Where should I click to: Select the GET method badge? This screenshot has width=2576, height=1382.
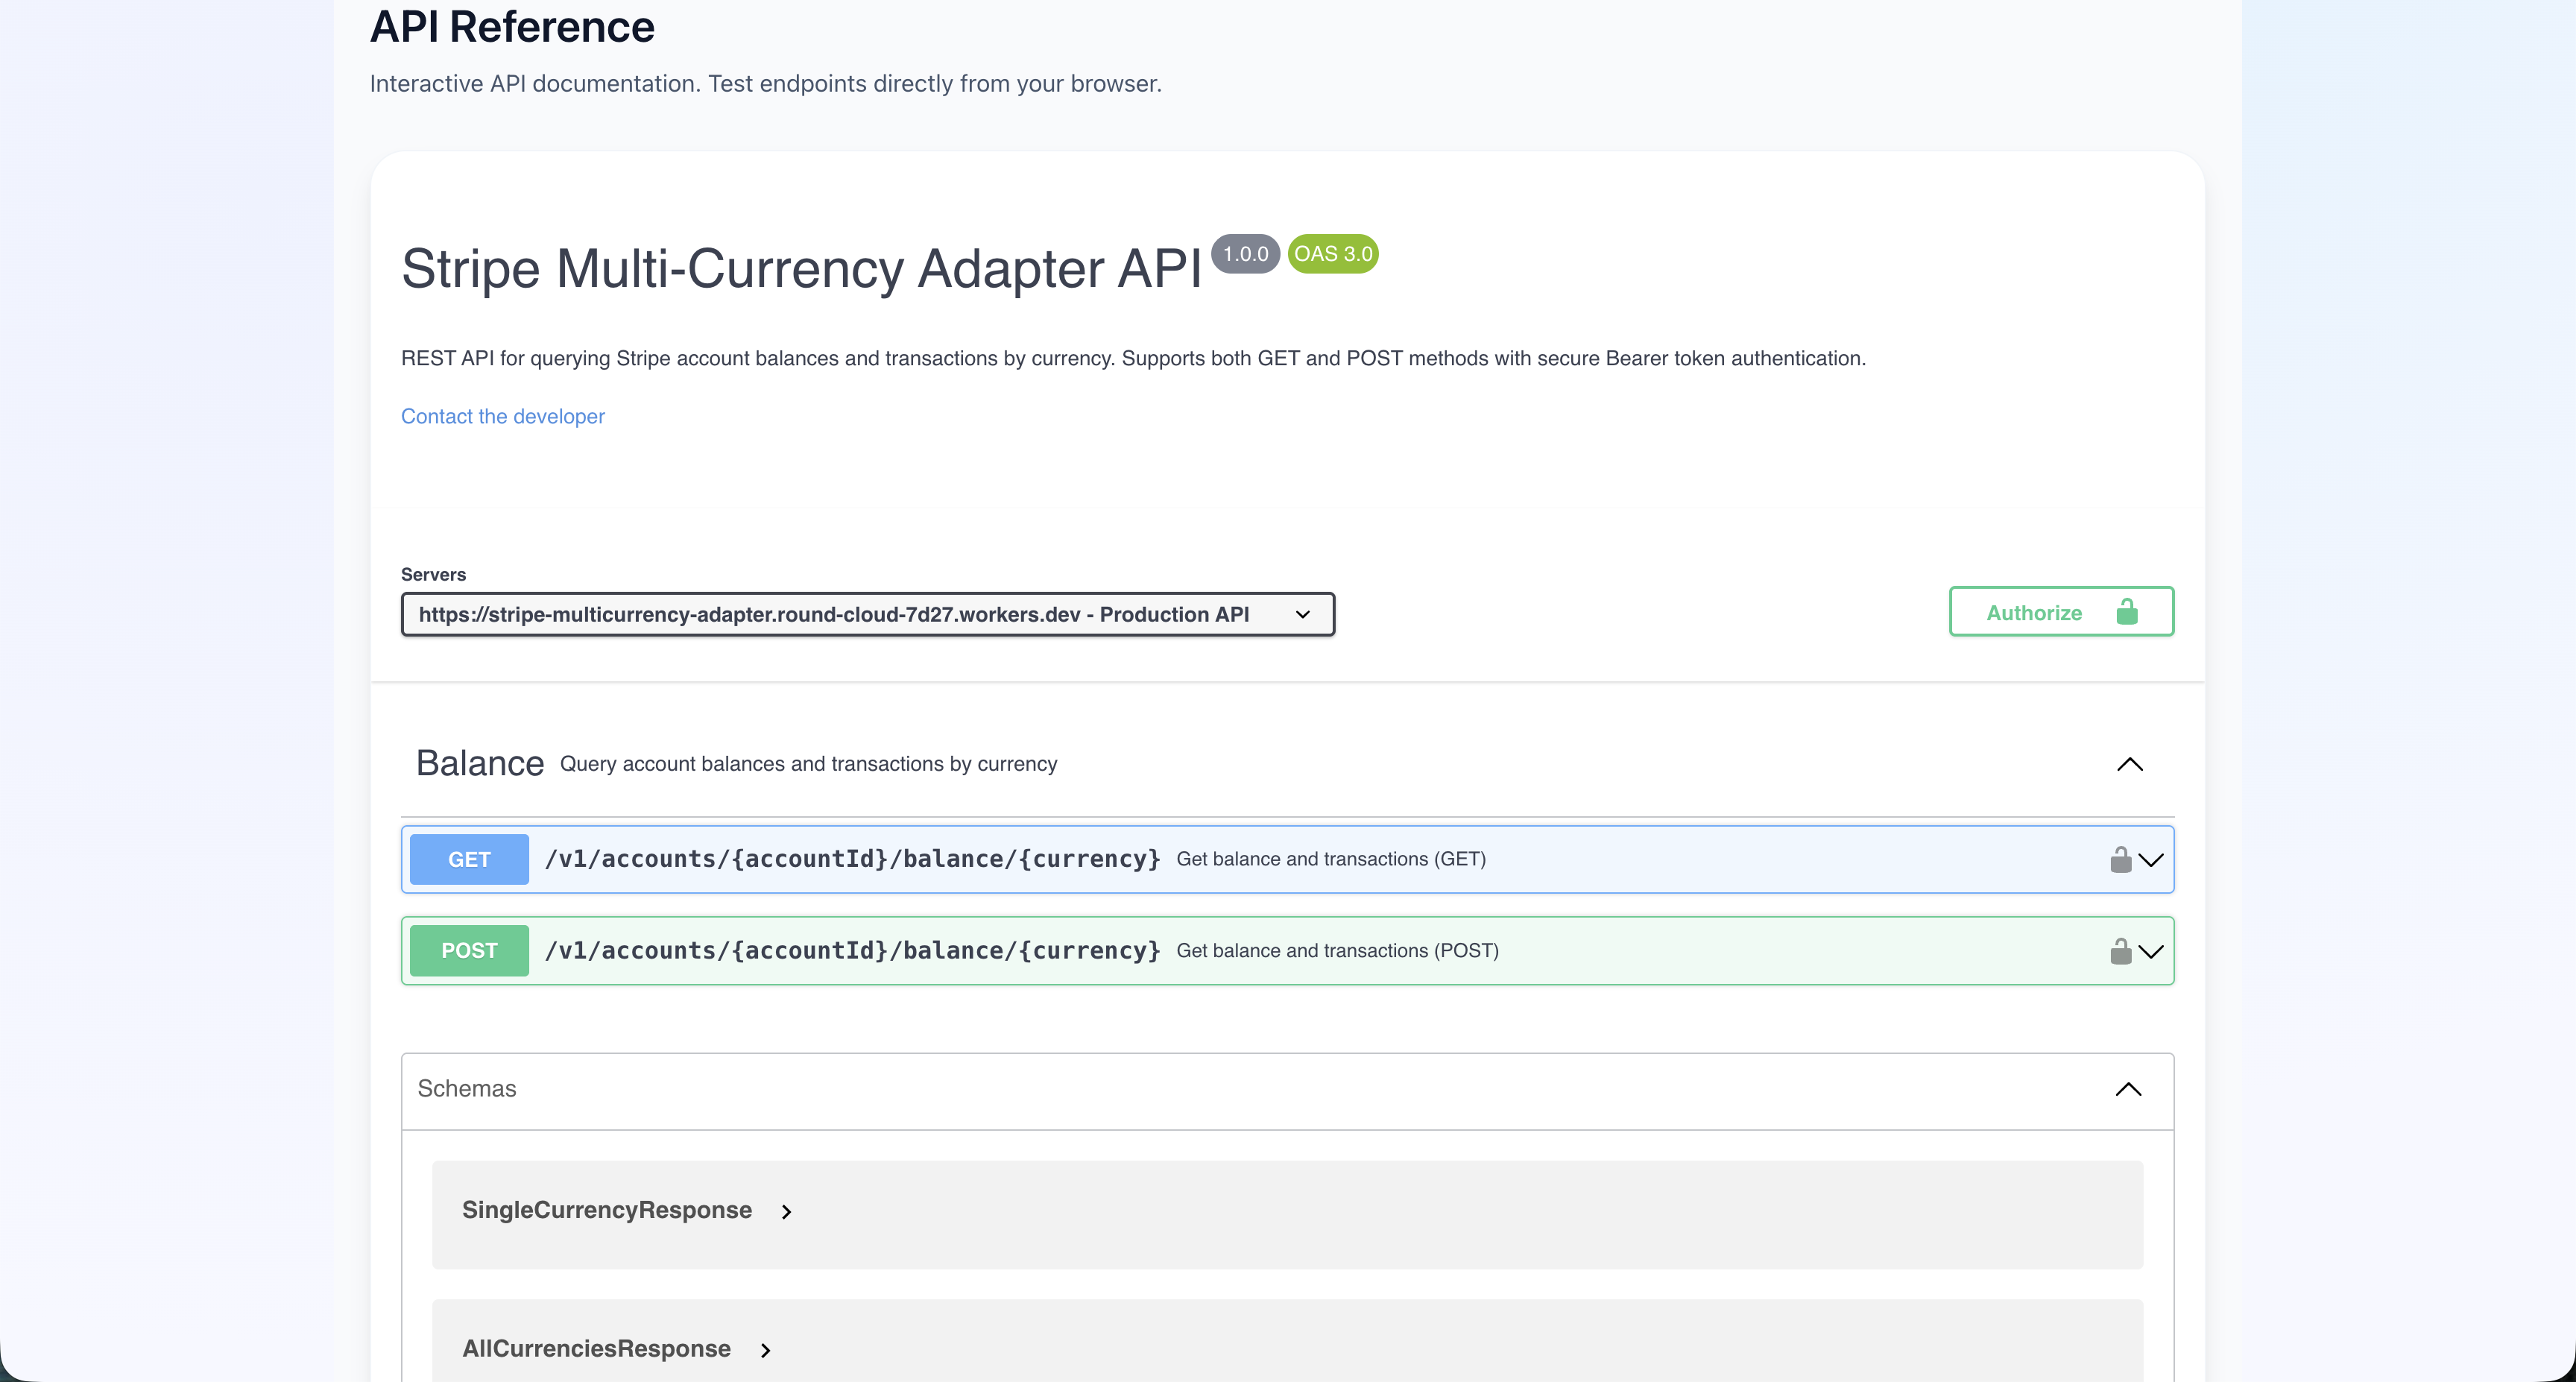tap(468, 858)
